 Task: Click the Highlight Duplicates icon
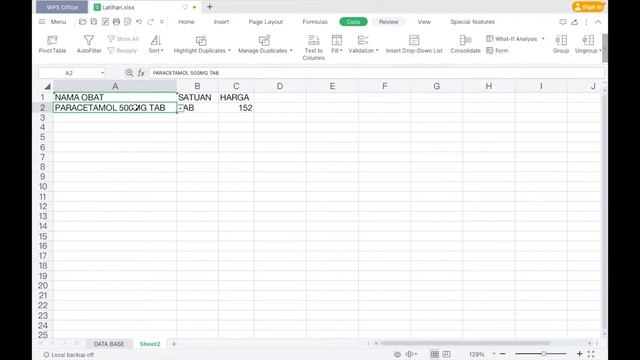(201, 40)
